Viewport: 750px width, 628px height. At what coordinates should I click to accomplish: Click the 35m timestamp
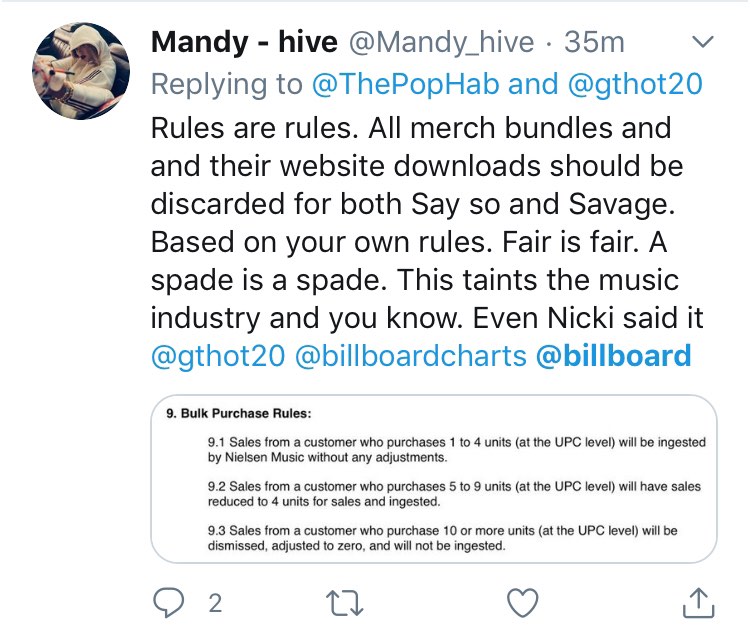(x=594, y=42)
